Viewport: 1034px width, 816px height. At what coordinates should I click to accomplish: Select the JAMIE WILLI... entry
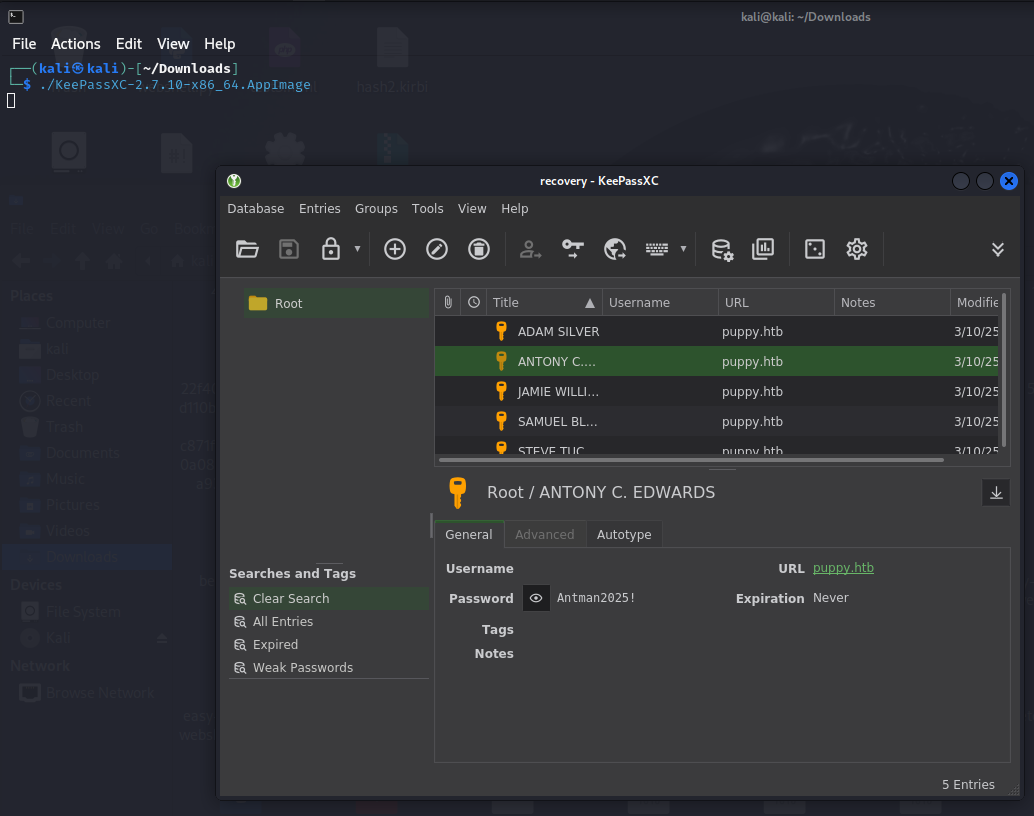point(717,392)
